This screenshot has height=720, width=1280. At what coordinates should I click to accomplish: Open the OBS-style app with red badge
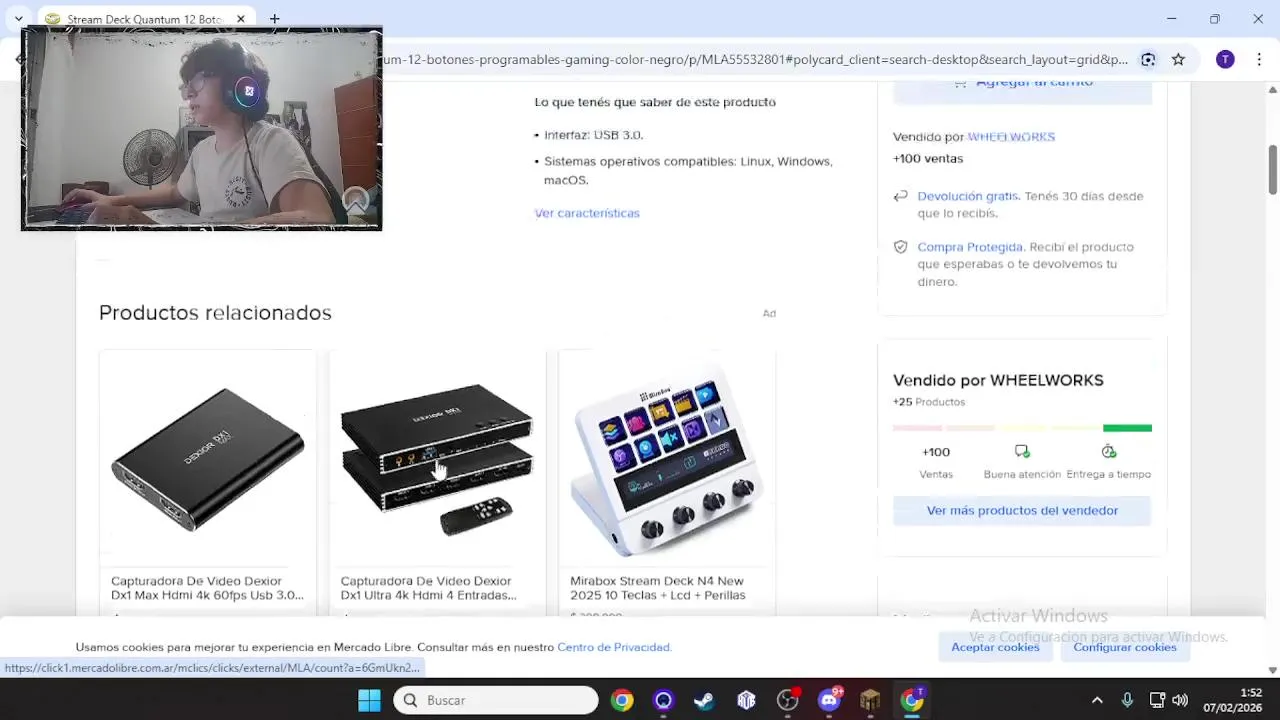[788, 700]
